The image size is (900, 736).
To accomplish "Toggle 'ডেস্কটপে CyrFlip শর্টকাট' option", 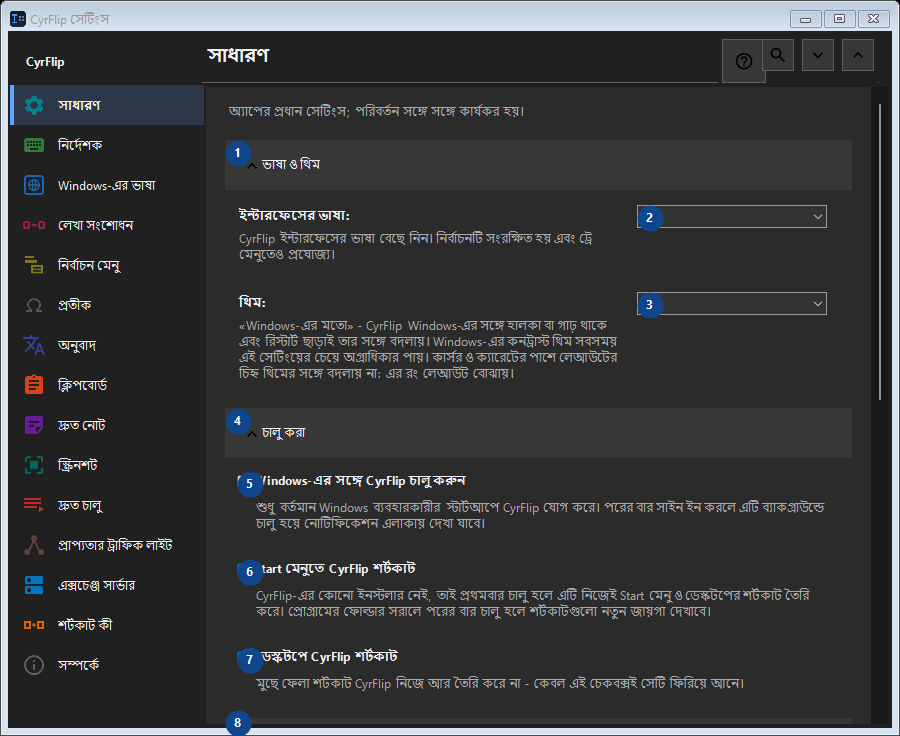I will click(x=317, y=657).
